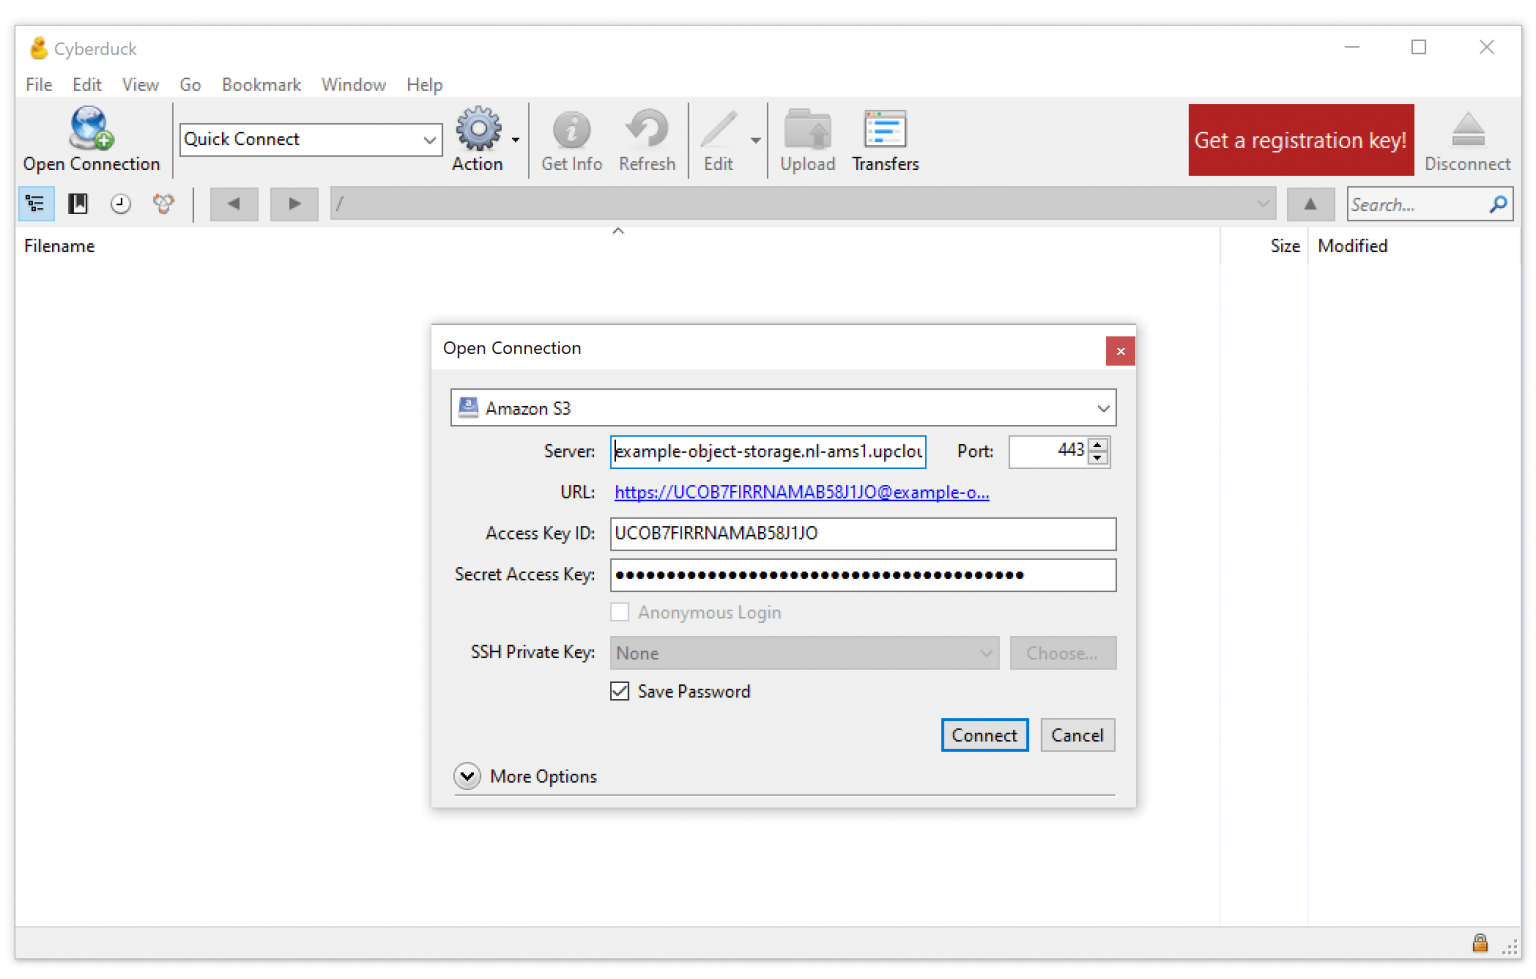Open the Quick Connect dropdown
Image resolution: width=1536 pixels, height=979 pixels.
430,139
